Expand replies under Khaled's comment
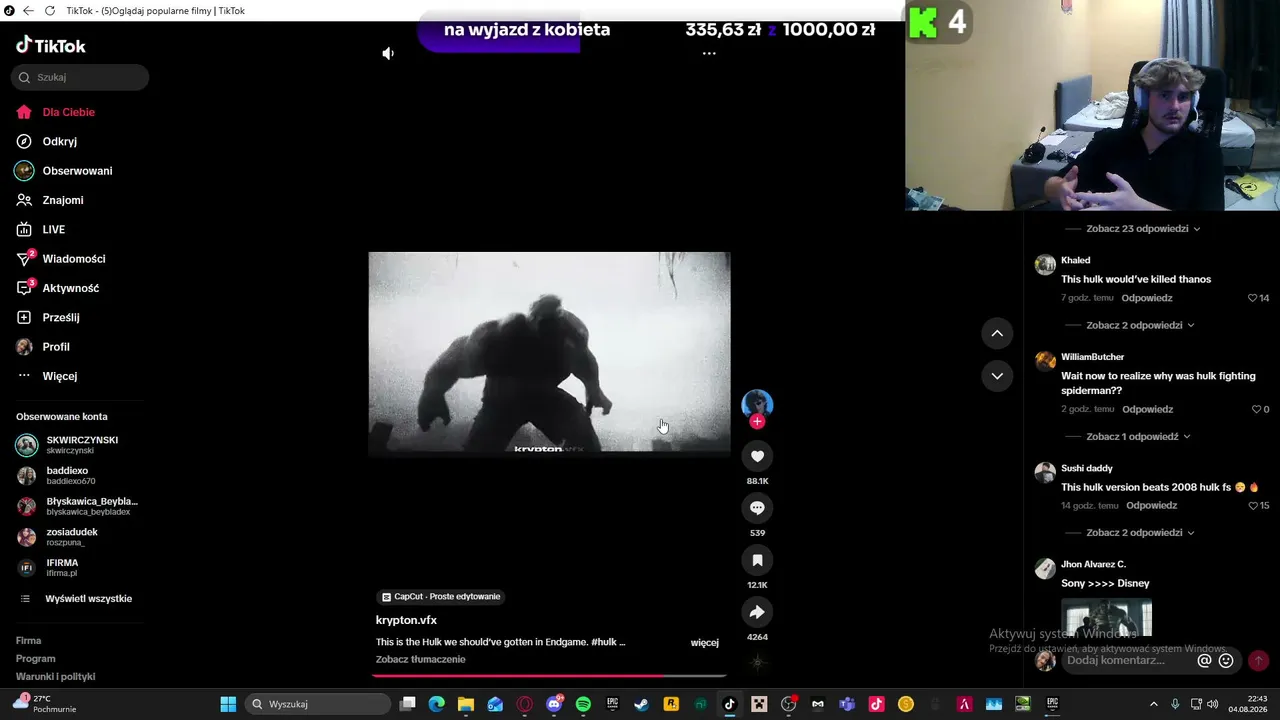This screenshot has width=1280, height=720. tap(1140, 325)
